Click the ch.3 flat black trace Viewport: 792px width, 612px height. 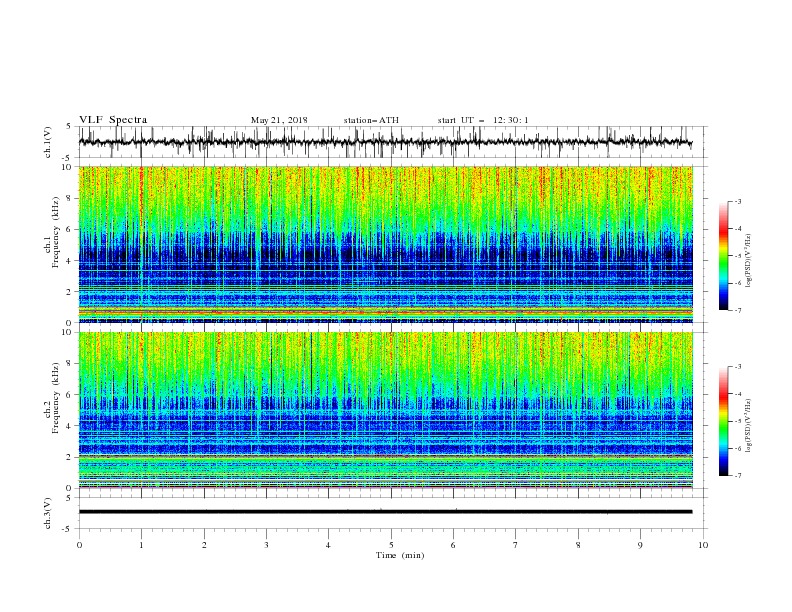tap(386, 512)
